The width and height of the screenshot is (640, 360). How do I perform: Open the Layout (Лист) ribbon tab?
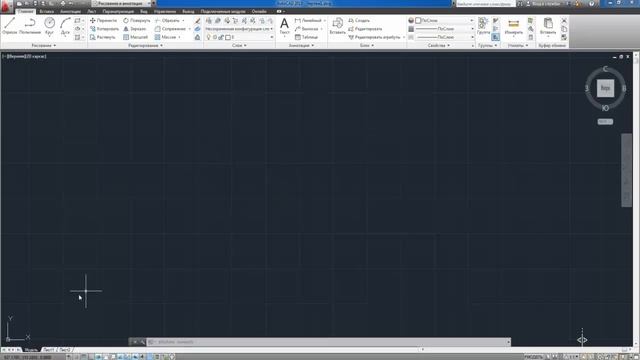91,11
